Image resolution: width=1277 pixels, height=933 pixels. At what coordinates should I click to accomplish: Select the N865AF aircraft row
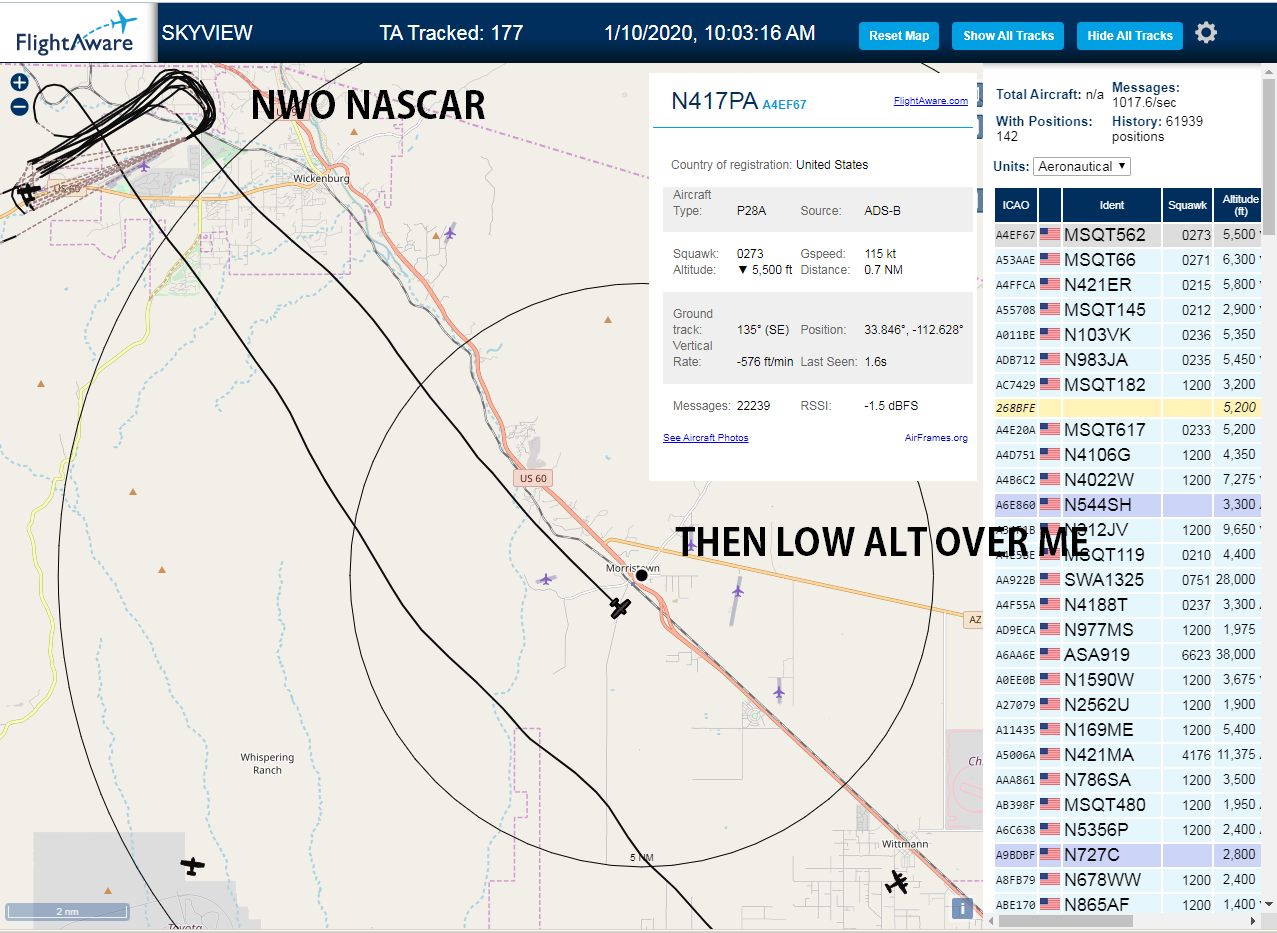tap(1128, 903)
